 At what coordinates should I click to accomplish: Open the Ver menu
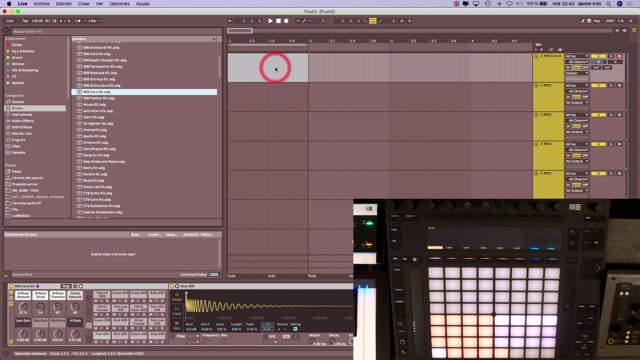click(99, 4)
